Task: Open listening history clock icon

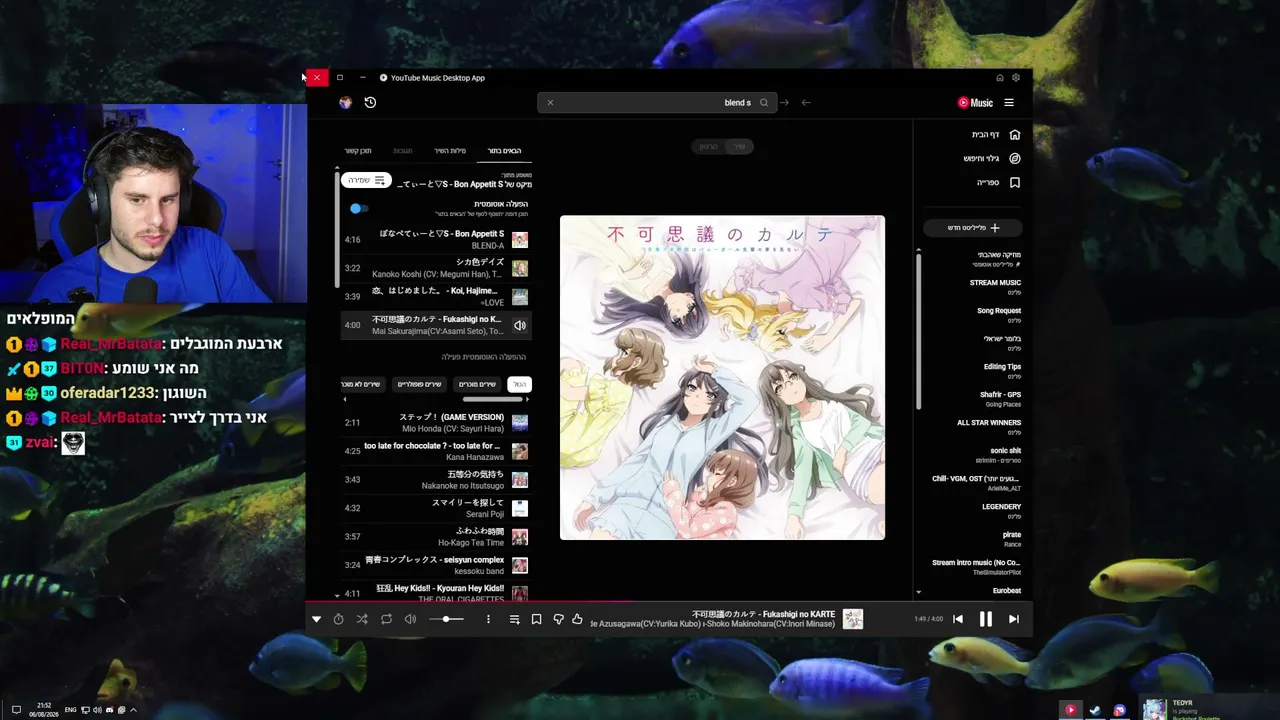Action: [x=370, y=102]
